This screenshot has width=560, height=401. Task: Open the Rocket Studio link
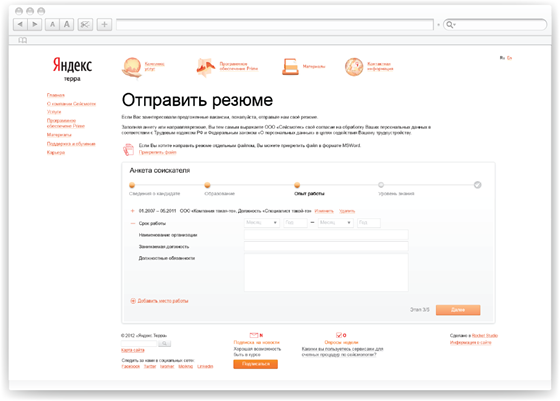click(x=485, y=336)
